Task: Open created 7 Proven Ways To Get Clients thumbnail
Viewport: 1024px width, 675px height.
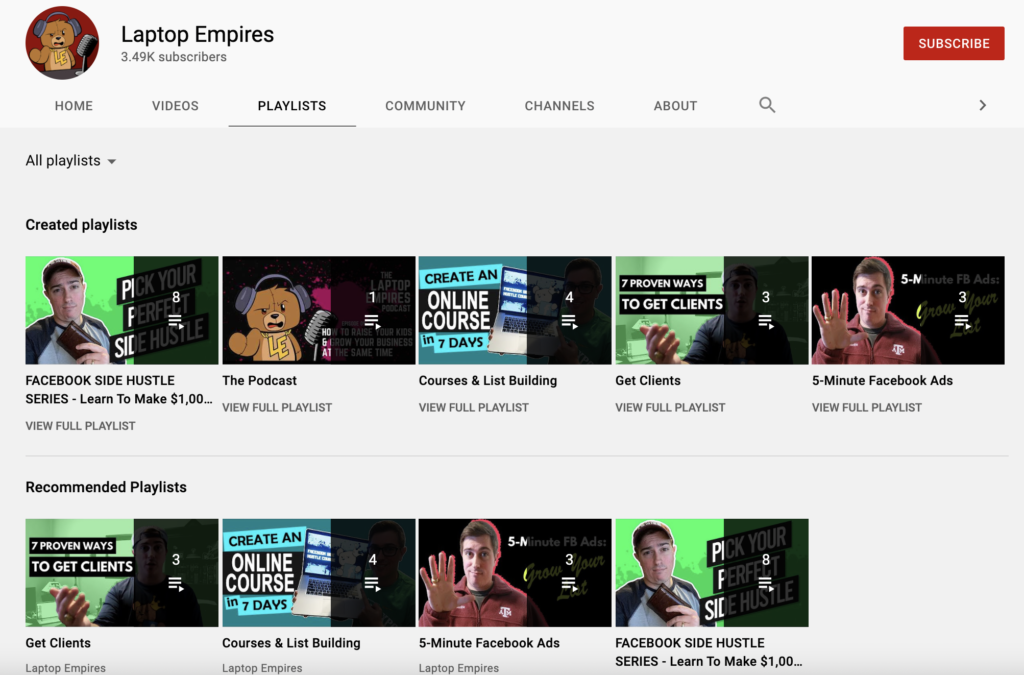Action: [712, 310]
